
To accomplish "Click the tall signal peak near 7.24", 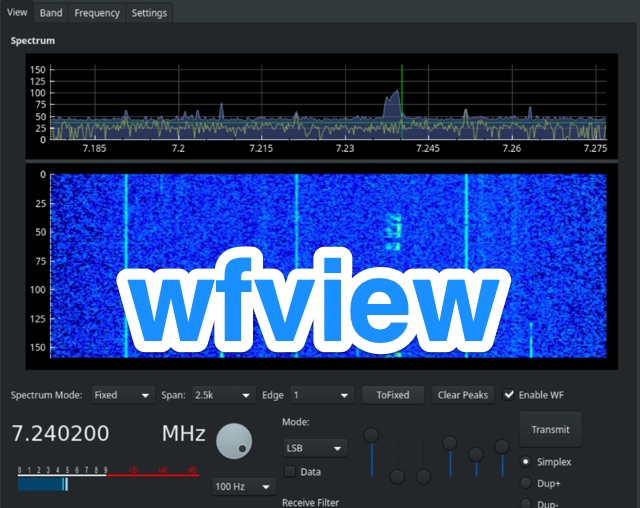I will [393, 104].
